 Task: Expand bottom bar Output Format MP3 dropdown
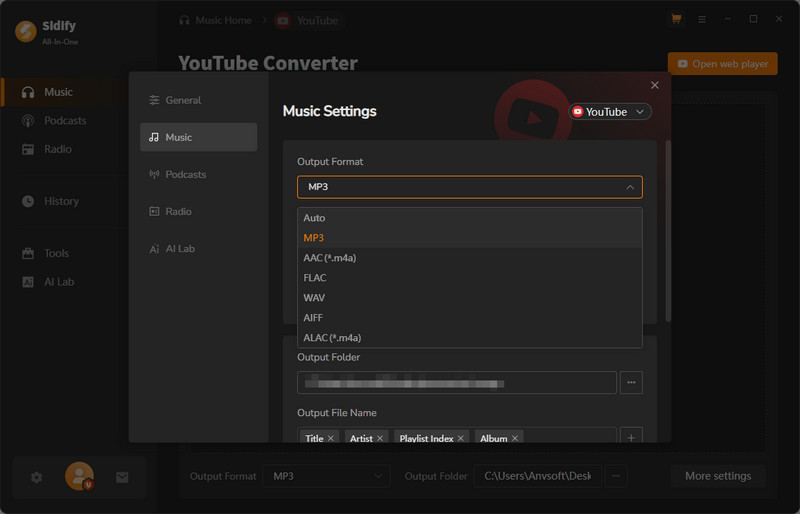point(327,476)
